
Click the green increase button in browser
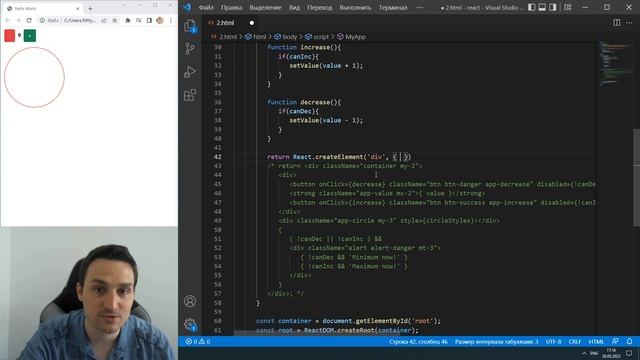click(x=30, y=36)
